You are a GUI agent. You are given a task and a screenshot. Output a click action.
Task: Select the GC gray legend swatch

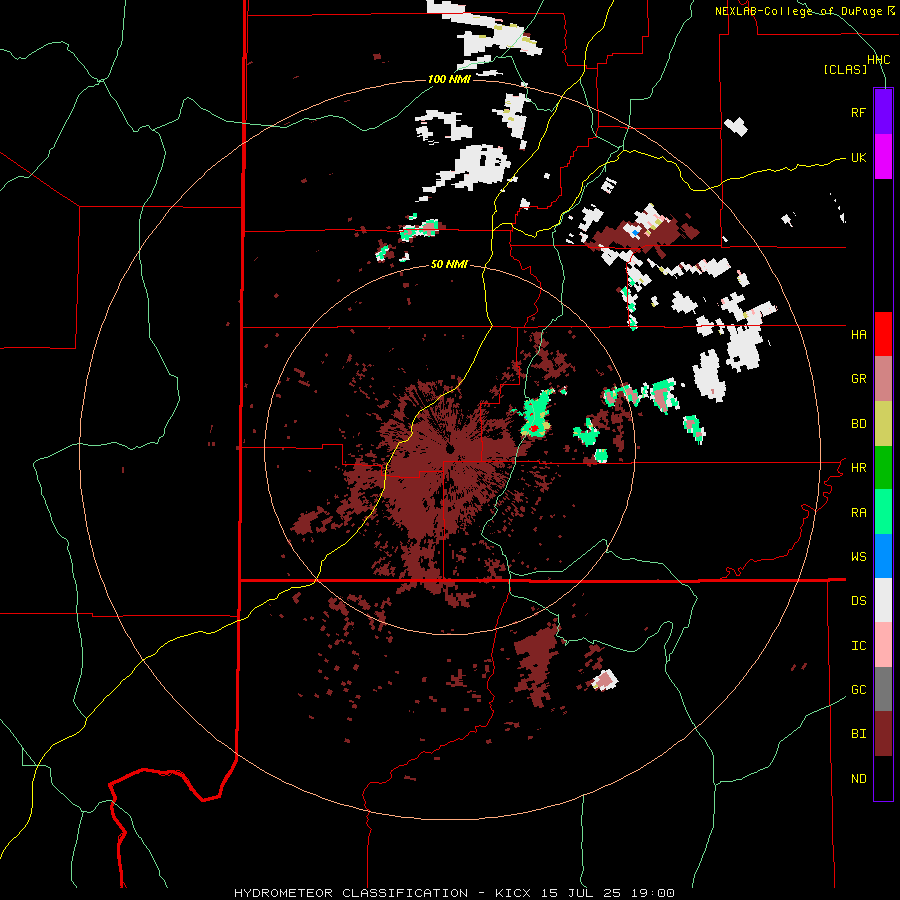(883, 689)
